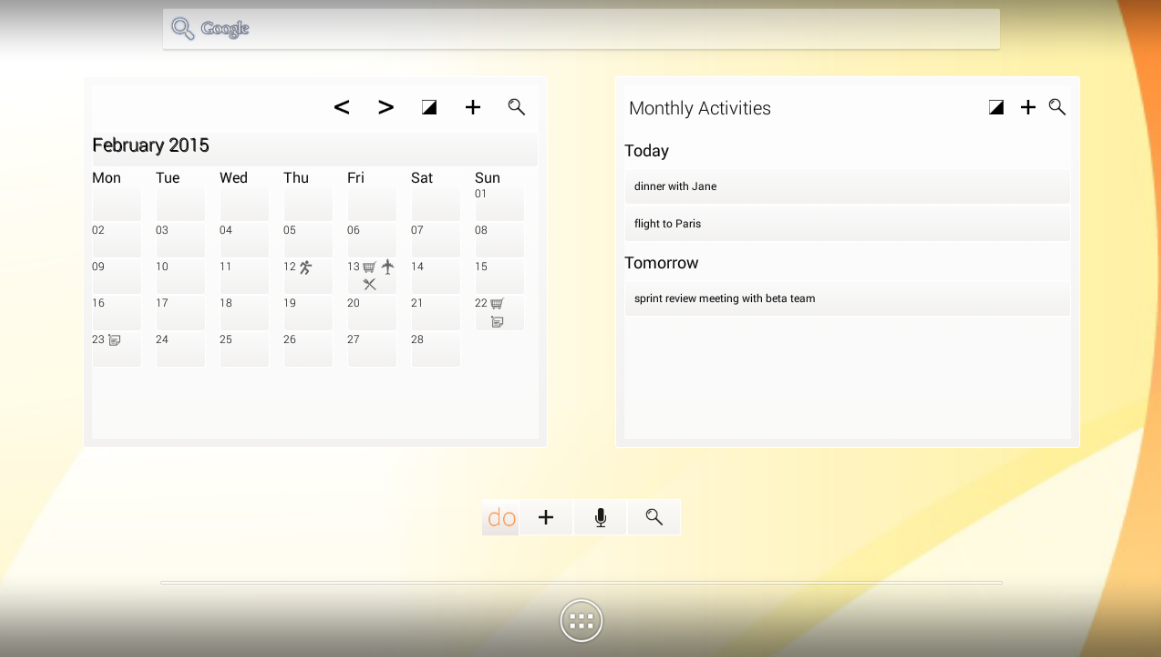Select the running activity icon on February 12
This screenshot has width=1161, height=657.
point(306,266)
